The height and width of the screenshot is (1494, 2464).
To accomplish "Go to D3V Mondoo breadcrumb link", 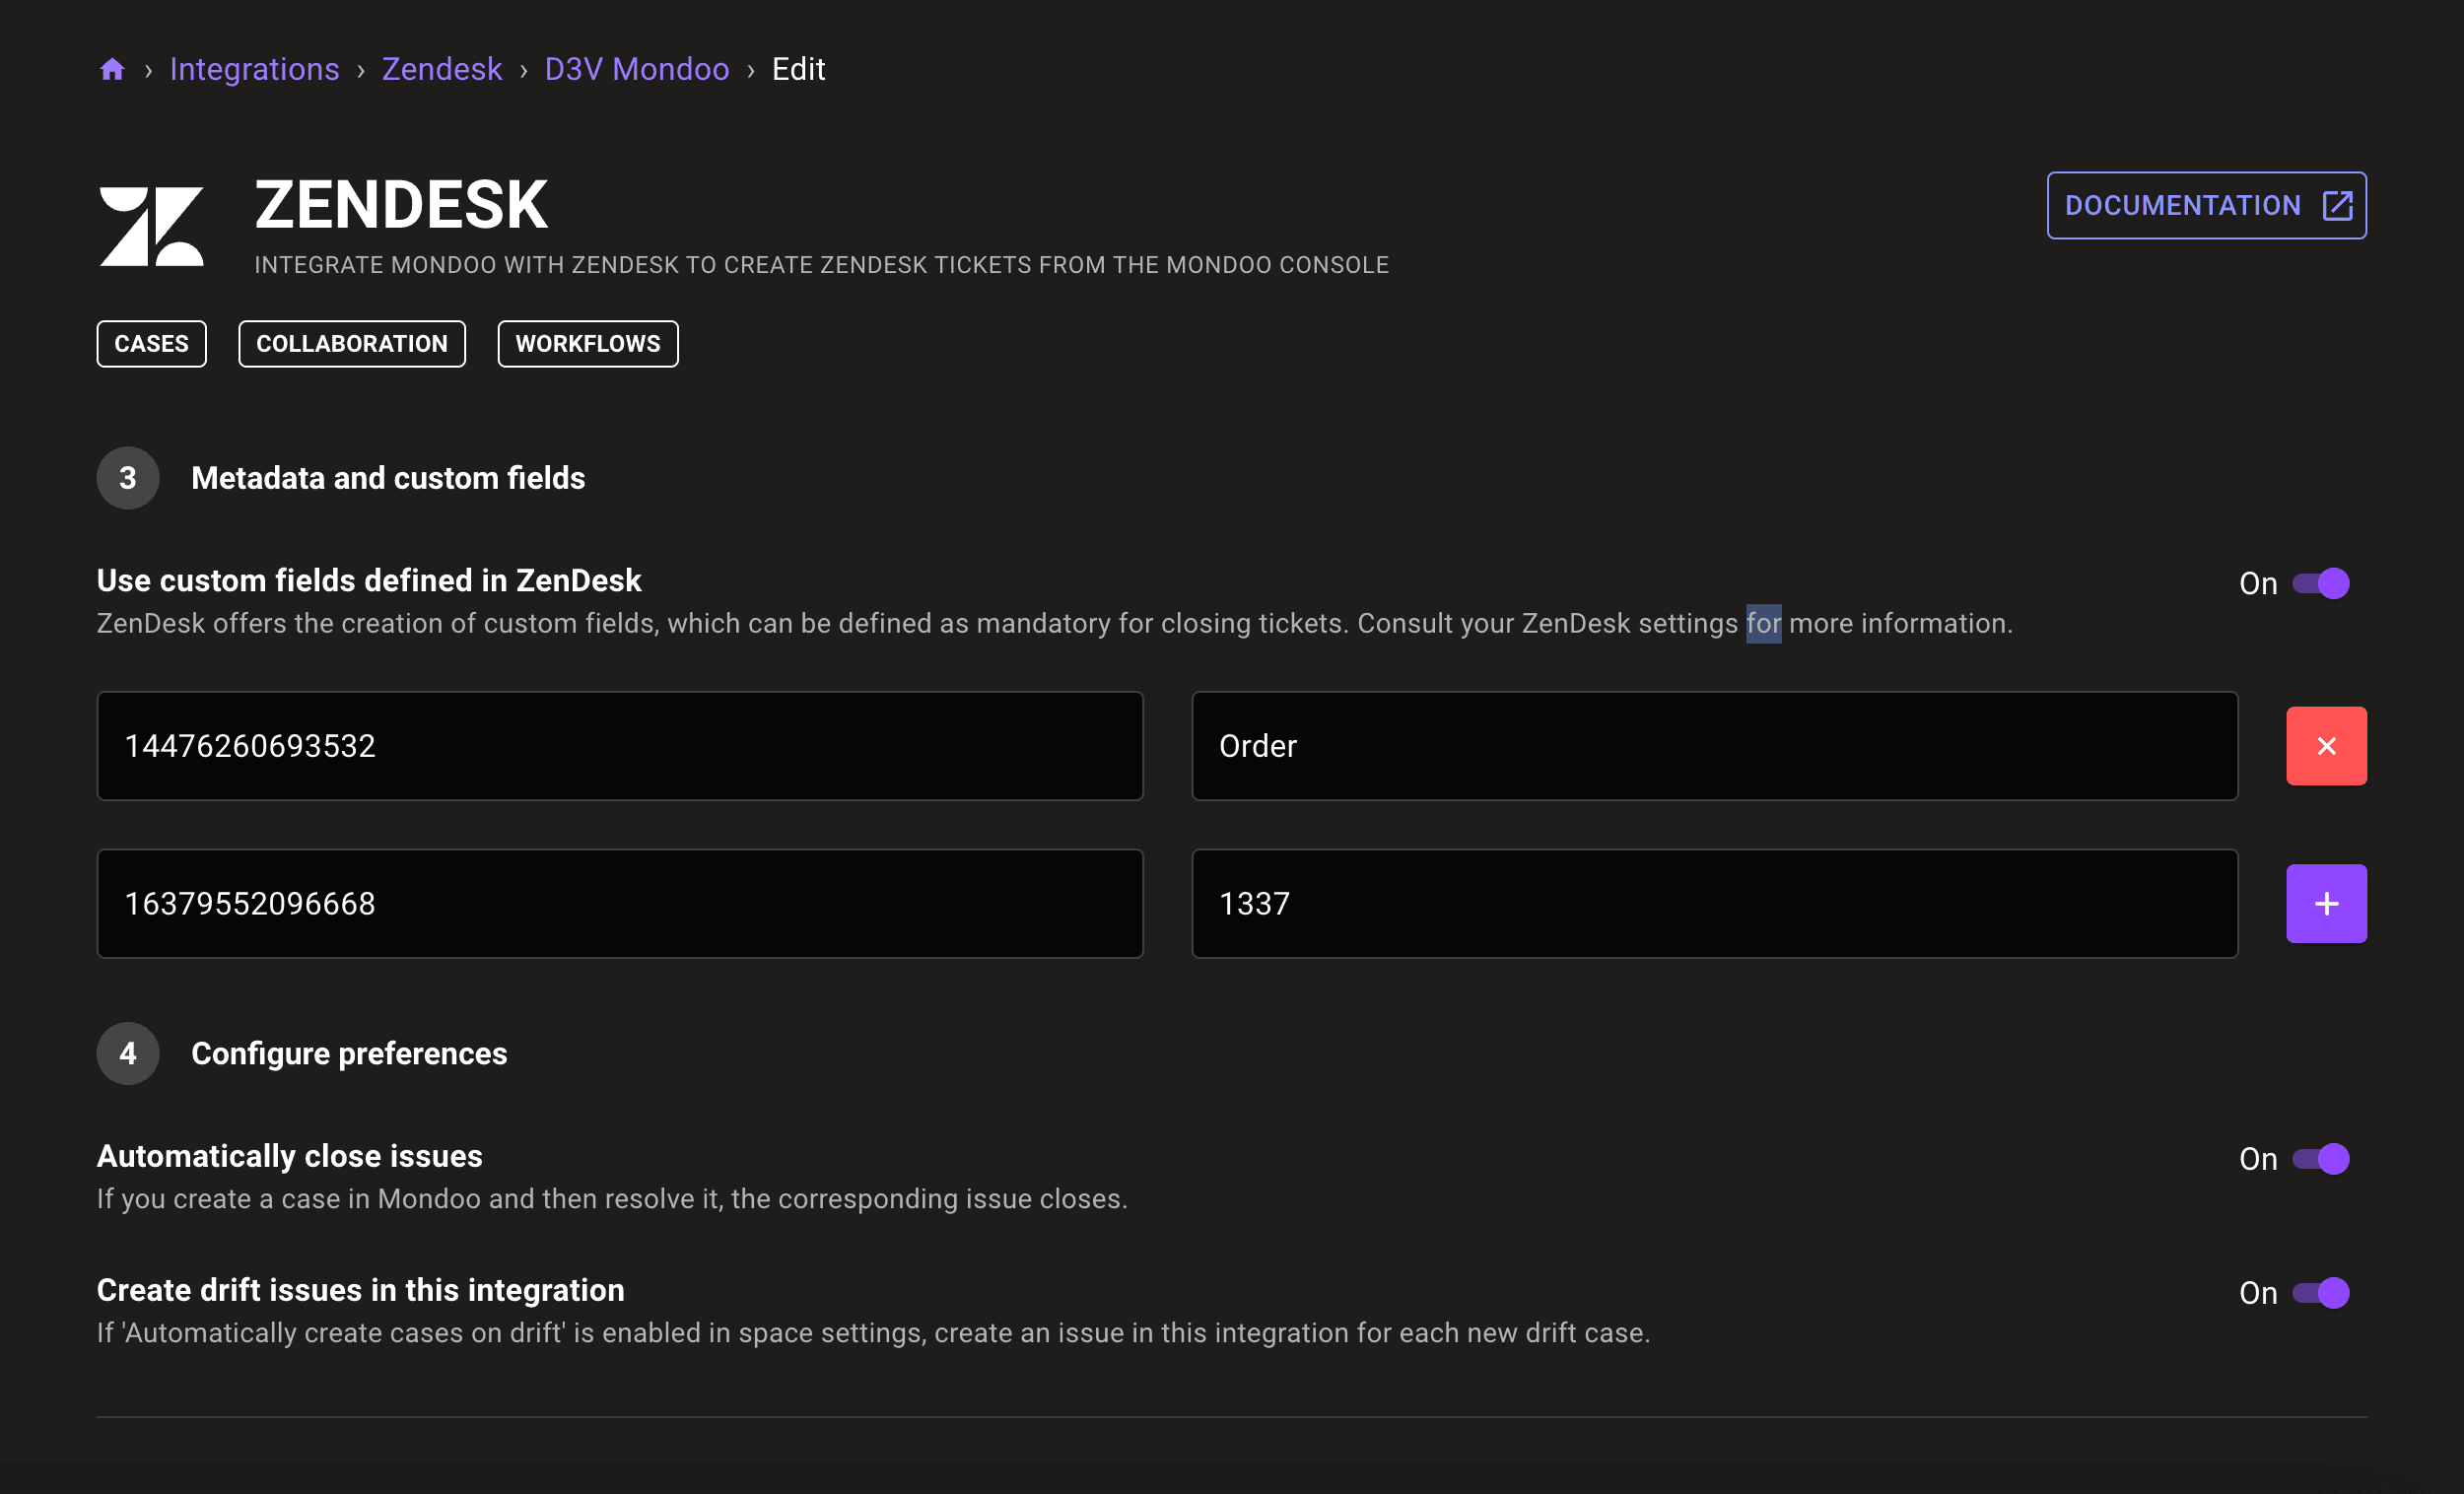I will 637,68.
